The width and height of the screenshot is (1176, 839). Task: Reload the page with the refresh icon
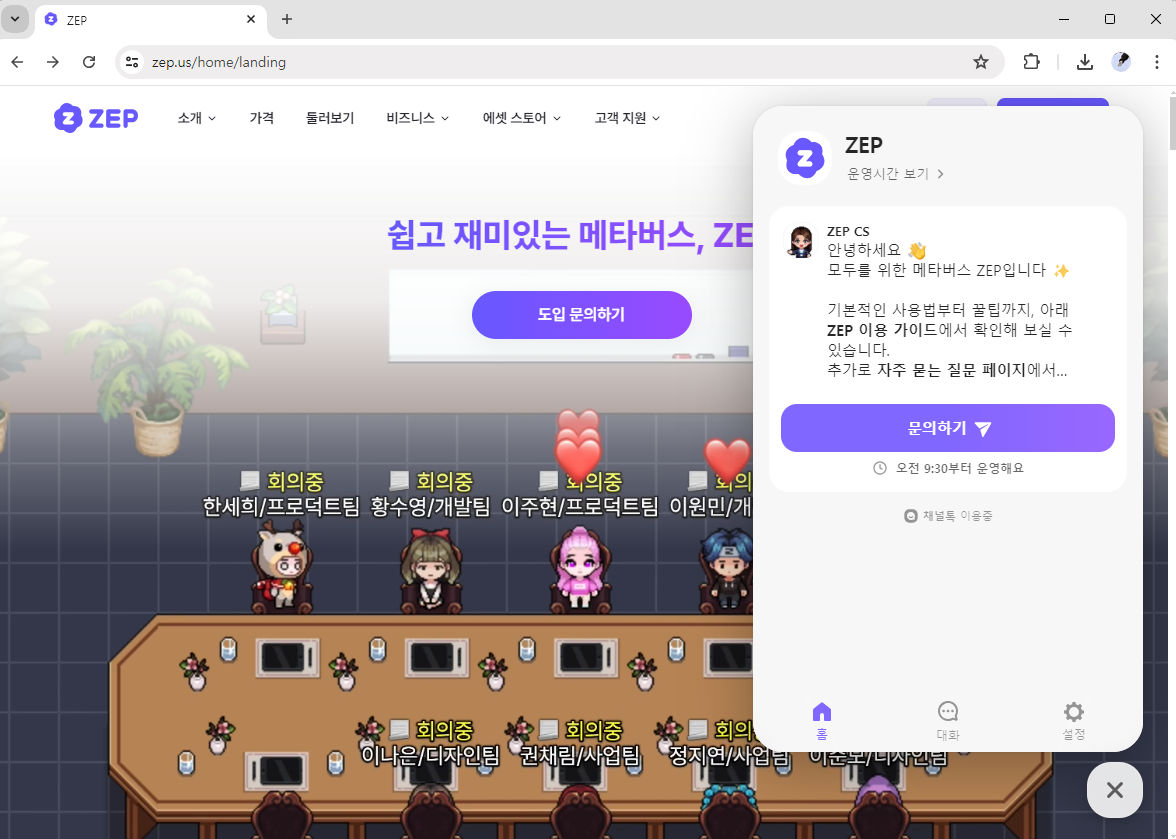tap(88, 62)
